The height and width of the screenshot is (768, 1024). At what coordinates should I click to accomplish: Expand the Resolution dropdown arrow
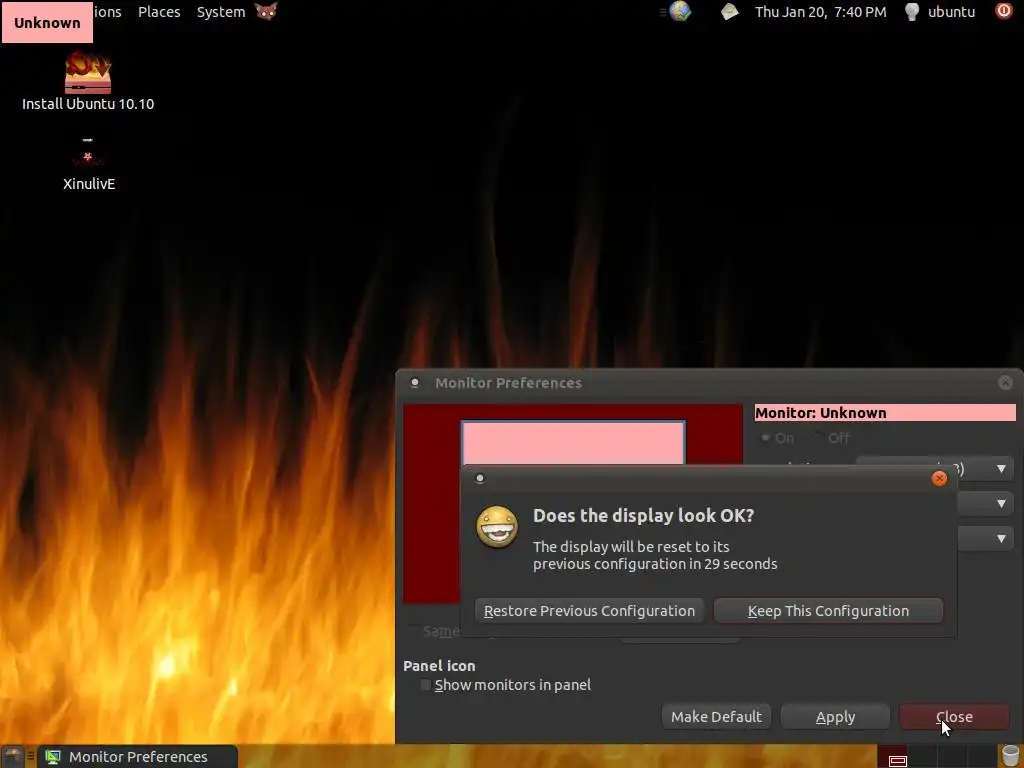[x=1001, y=468]
